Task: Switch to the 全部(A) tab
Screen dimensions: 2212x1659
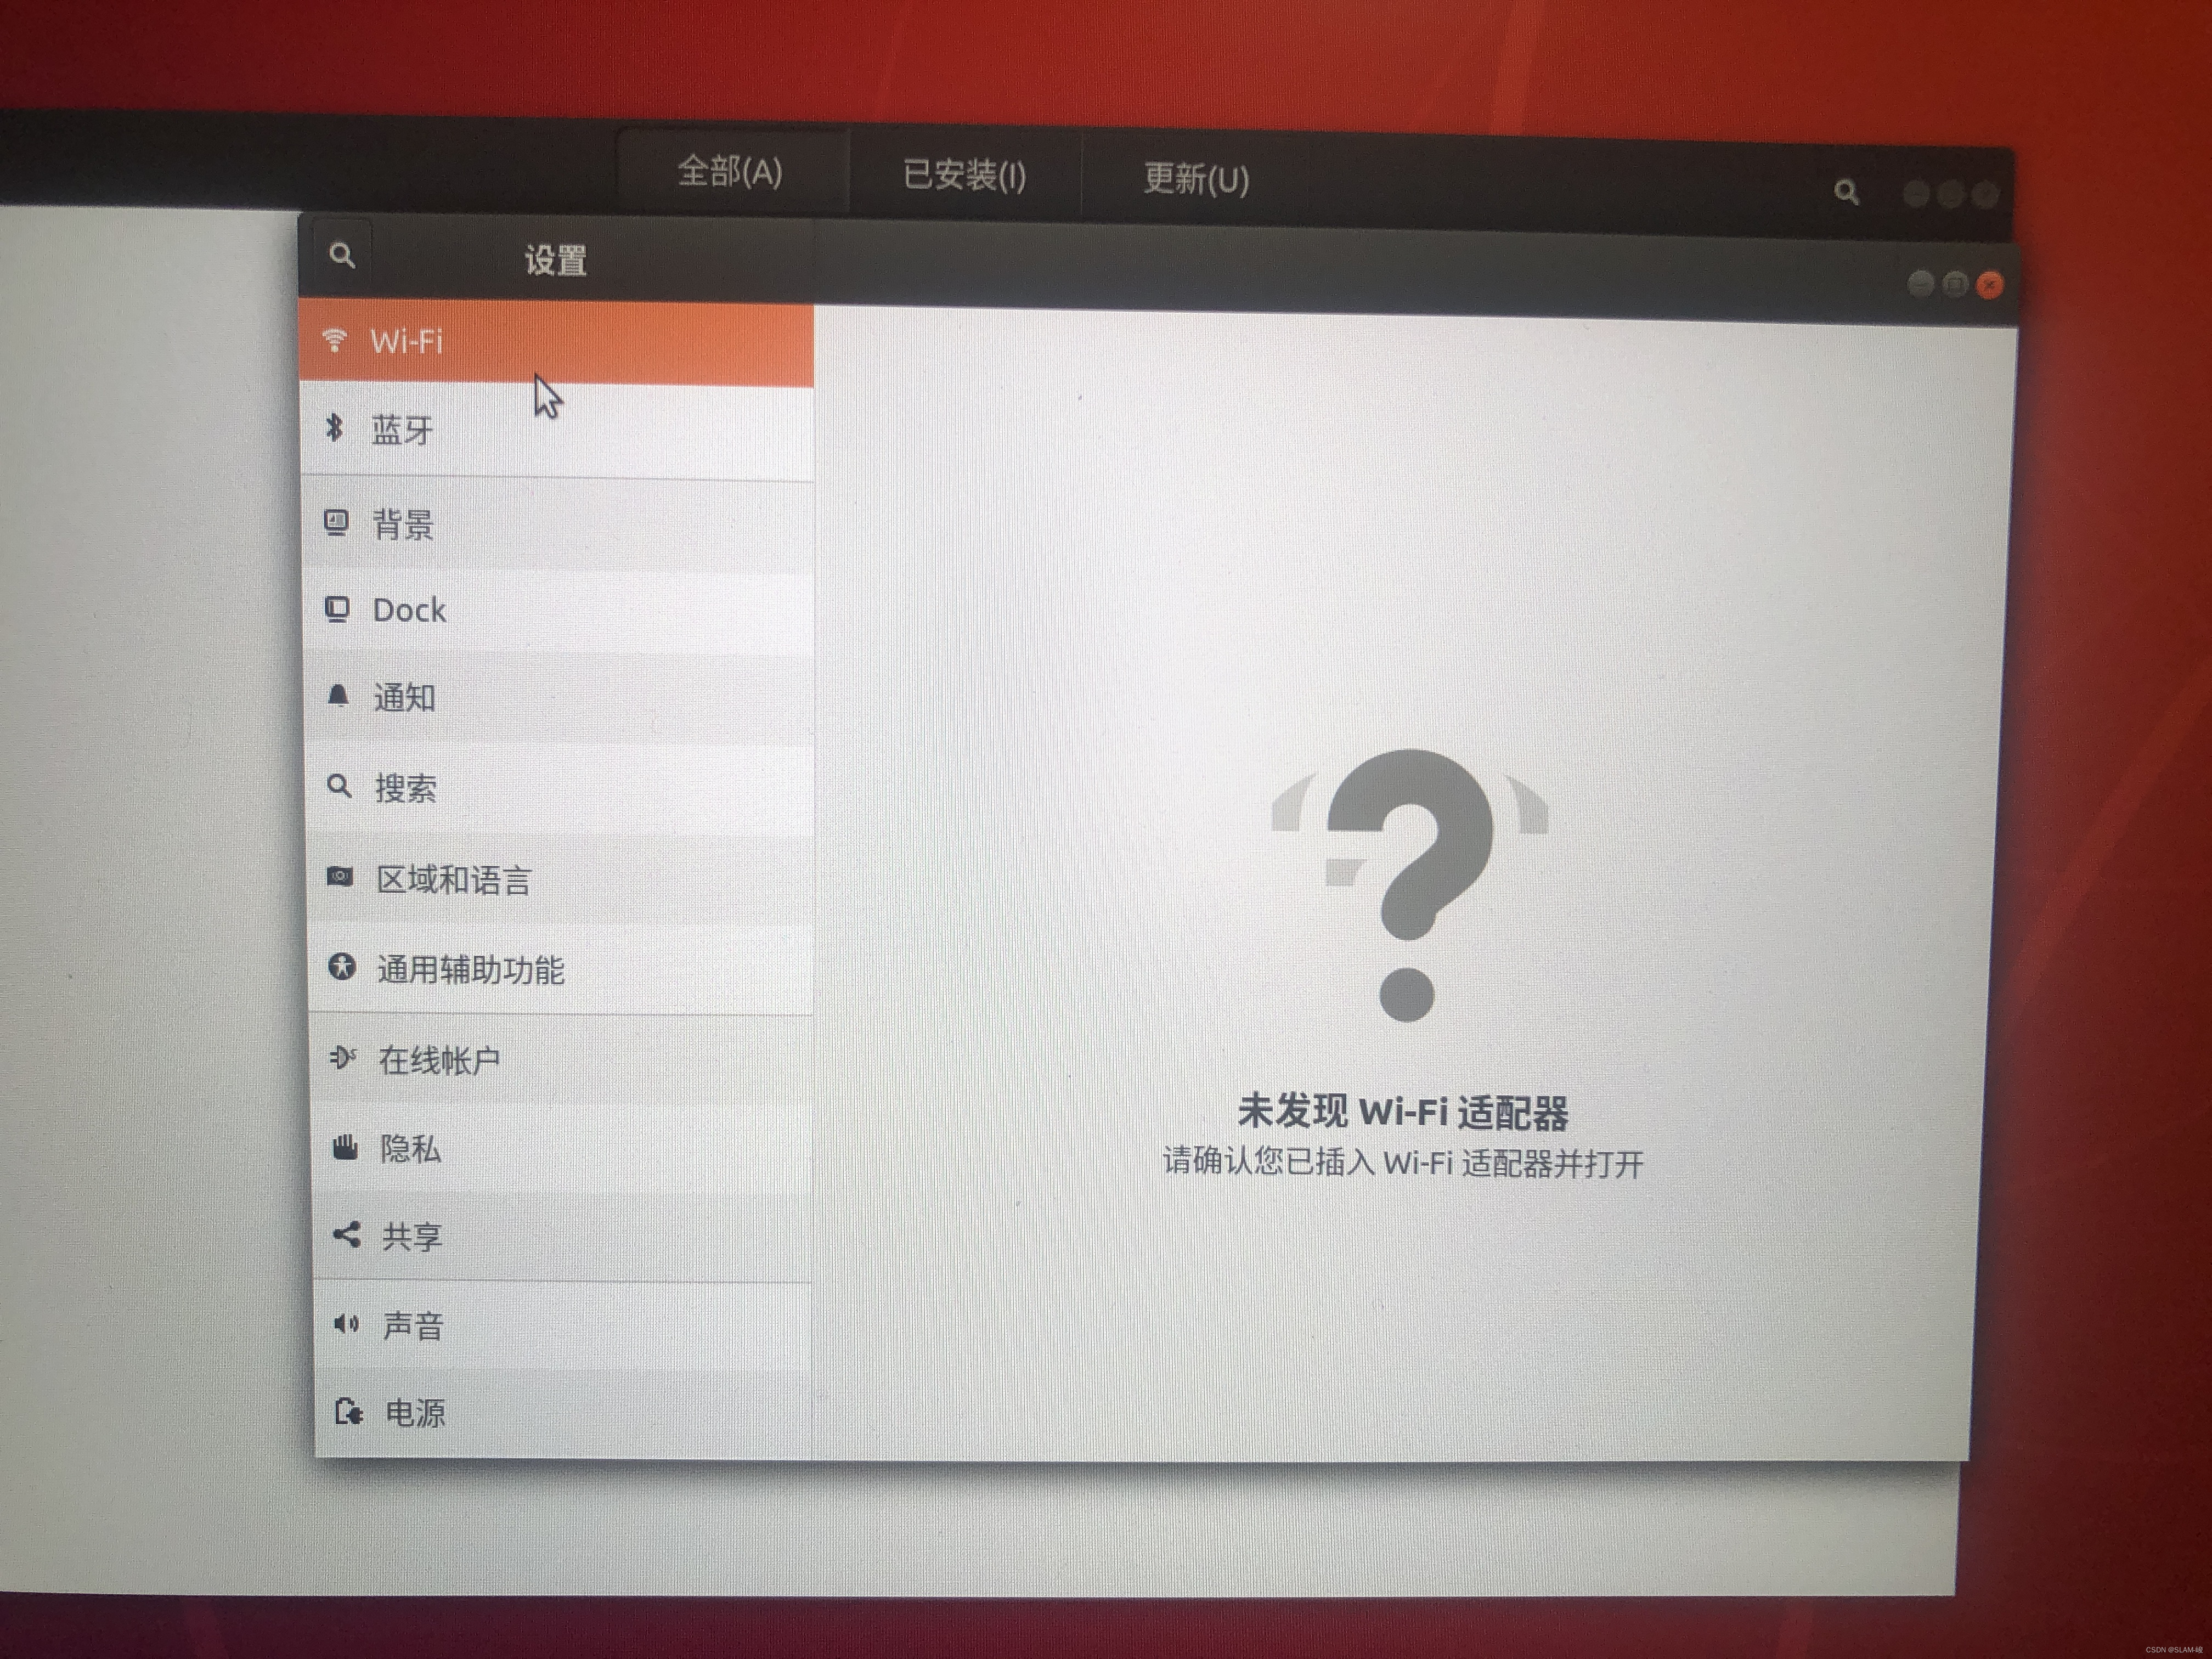Action: (730, 172)
